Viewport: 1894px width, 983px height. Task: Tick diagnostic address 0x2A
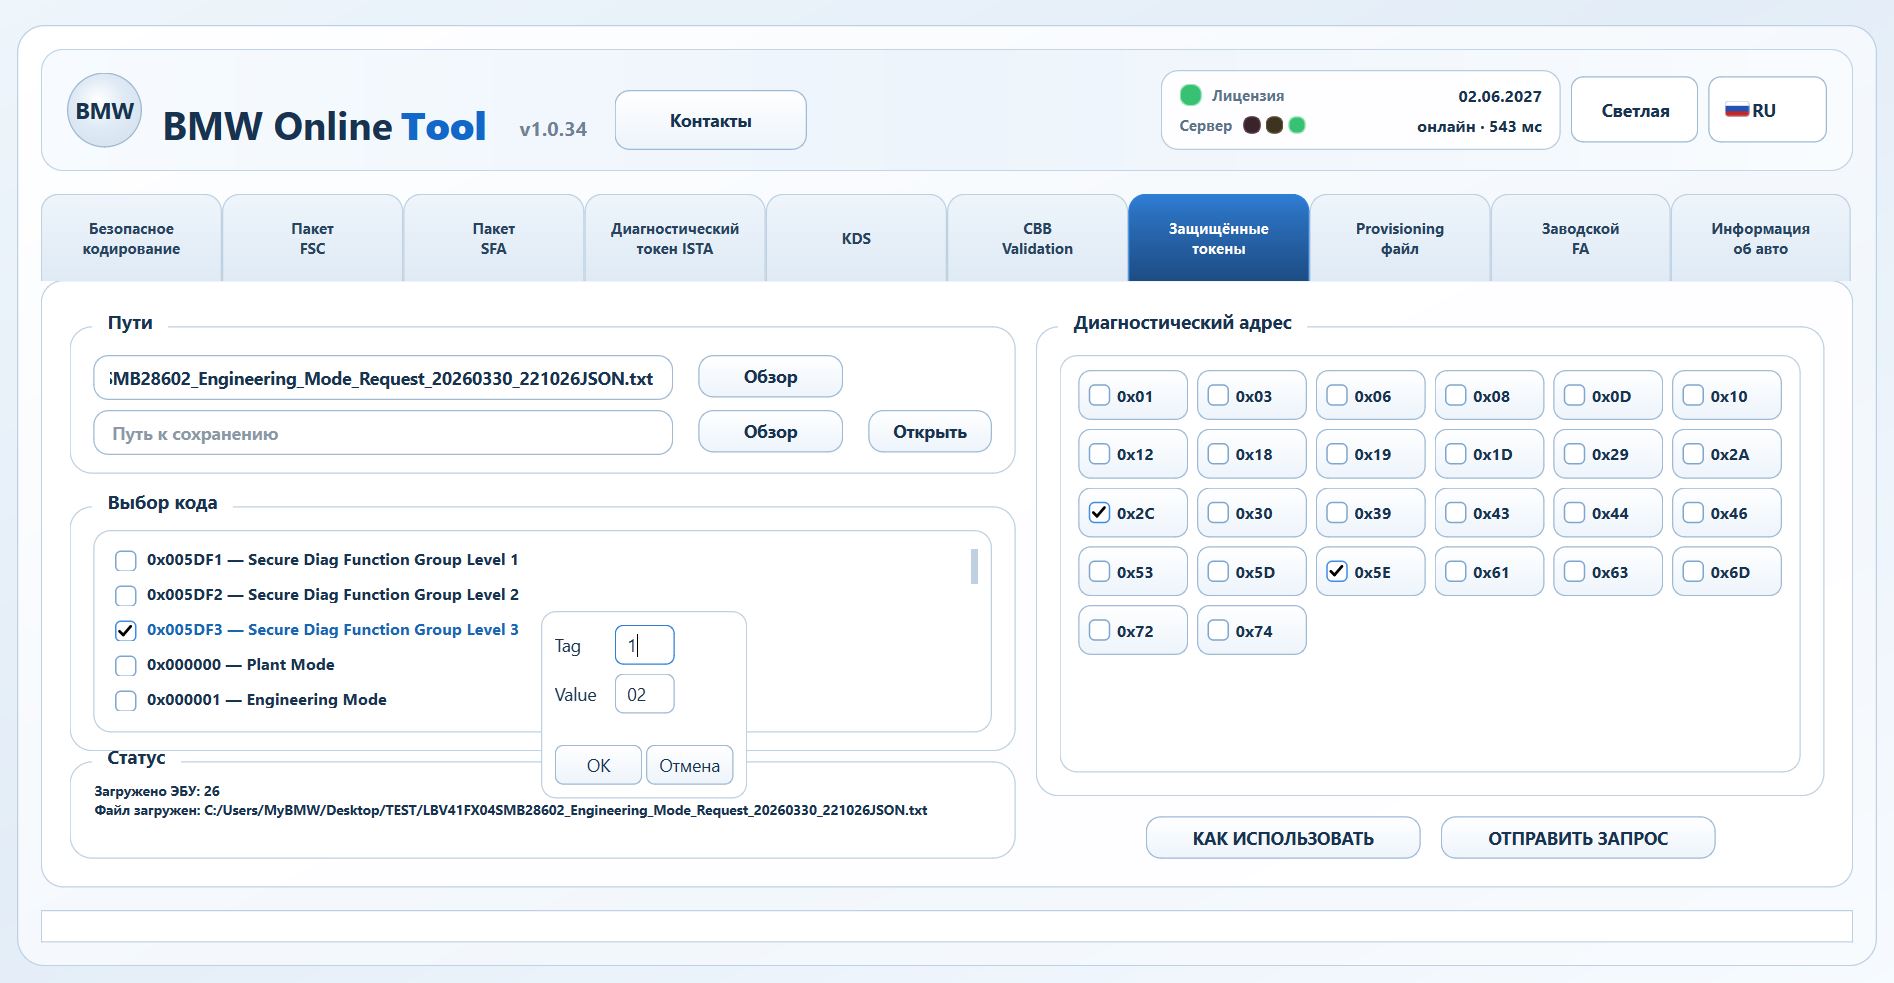pos(1693,453)
